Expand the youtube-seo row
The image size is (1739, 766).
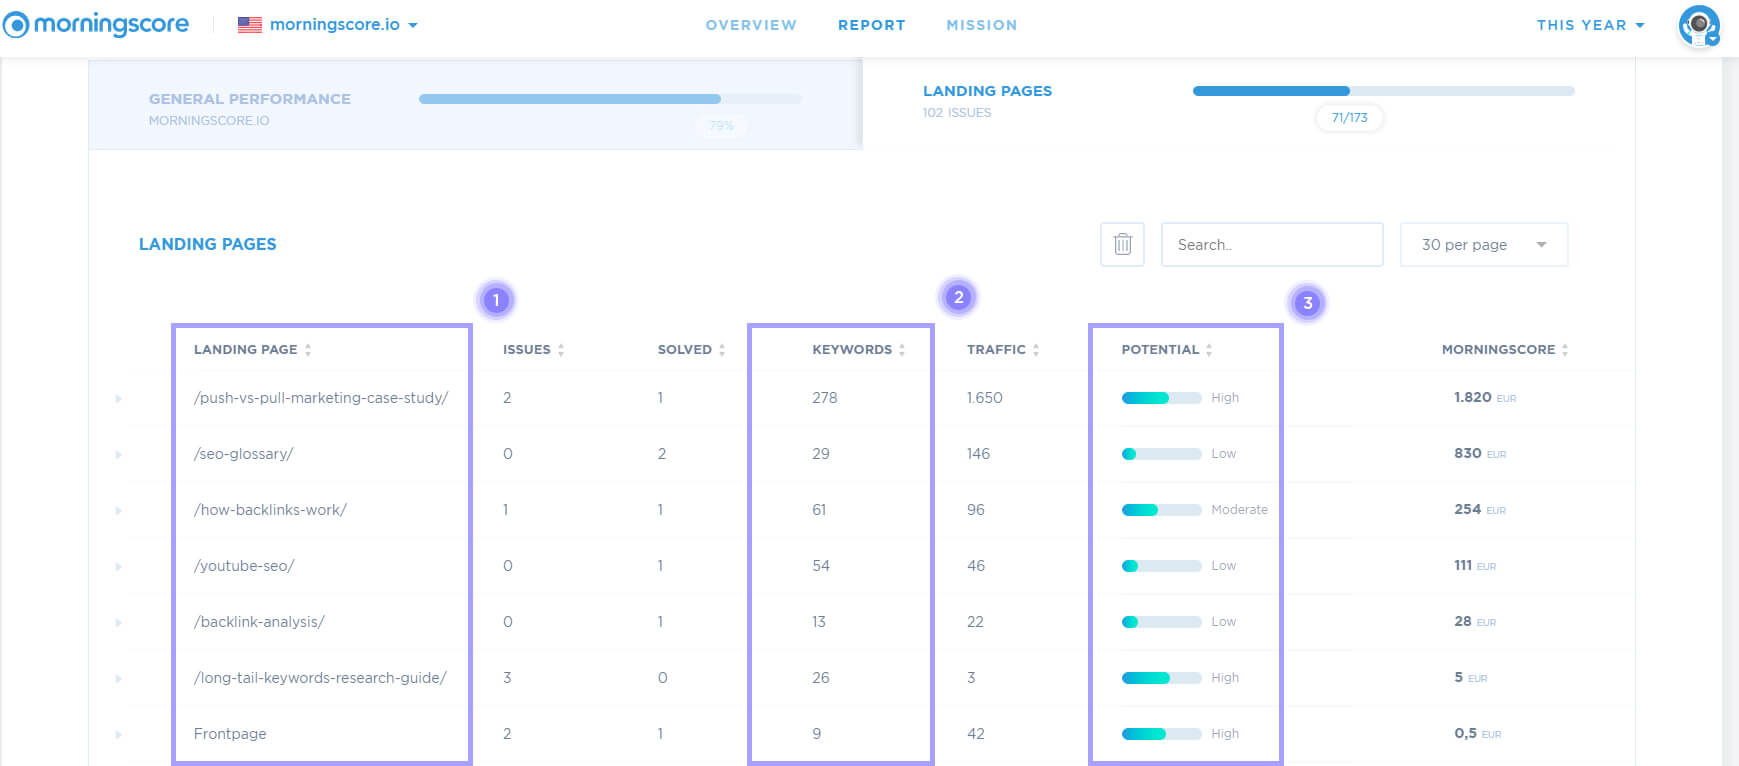pos(118,566)
